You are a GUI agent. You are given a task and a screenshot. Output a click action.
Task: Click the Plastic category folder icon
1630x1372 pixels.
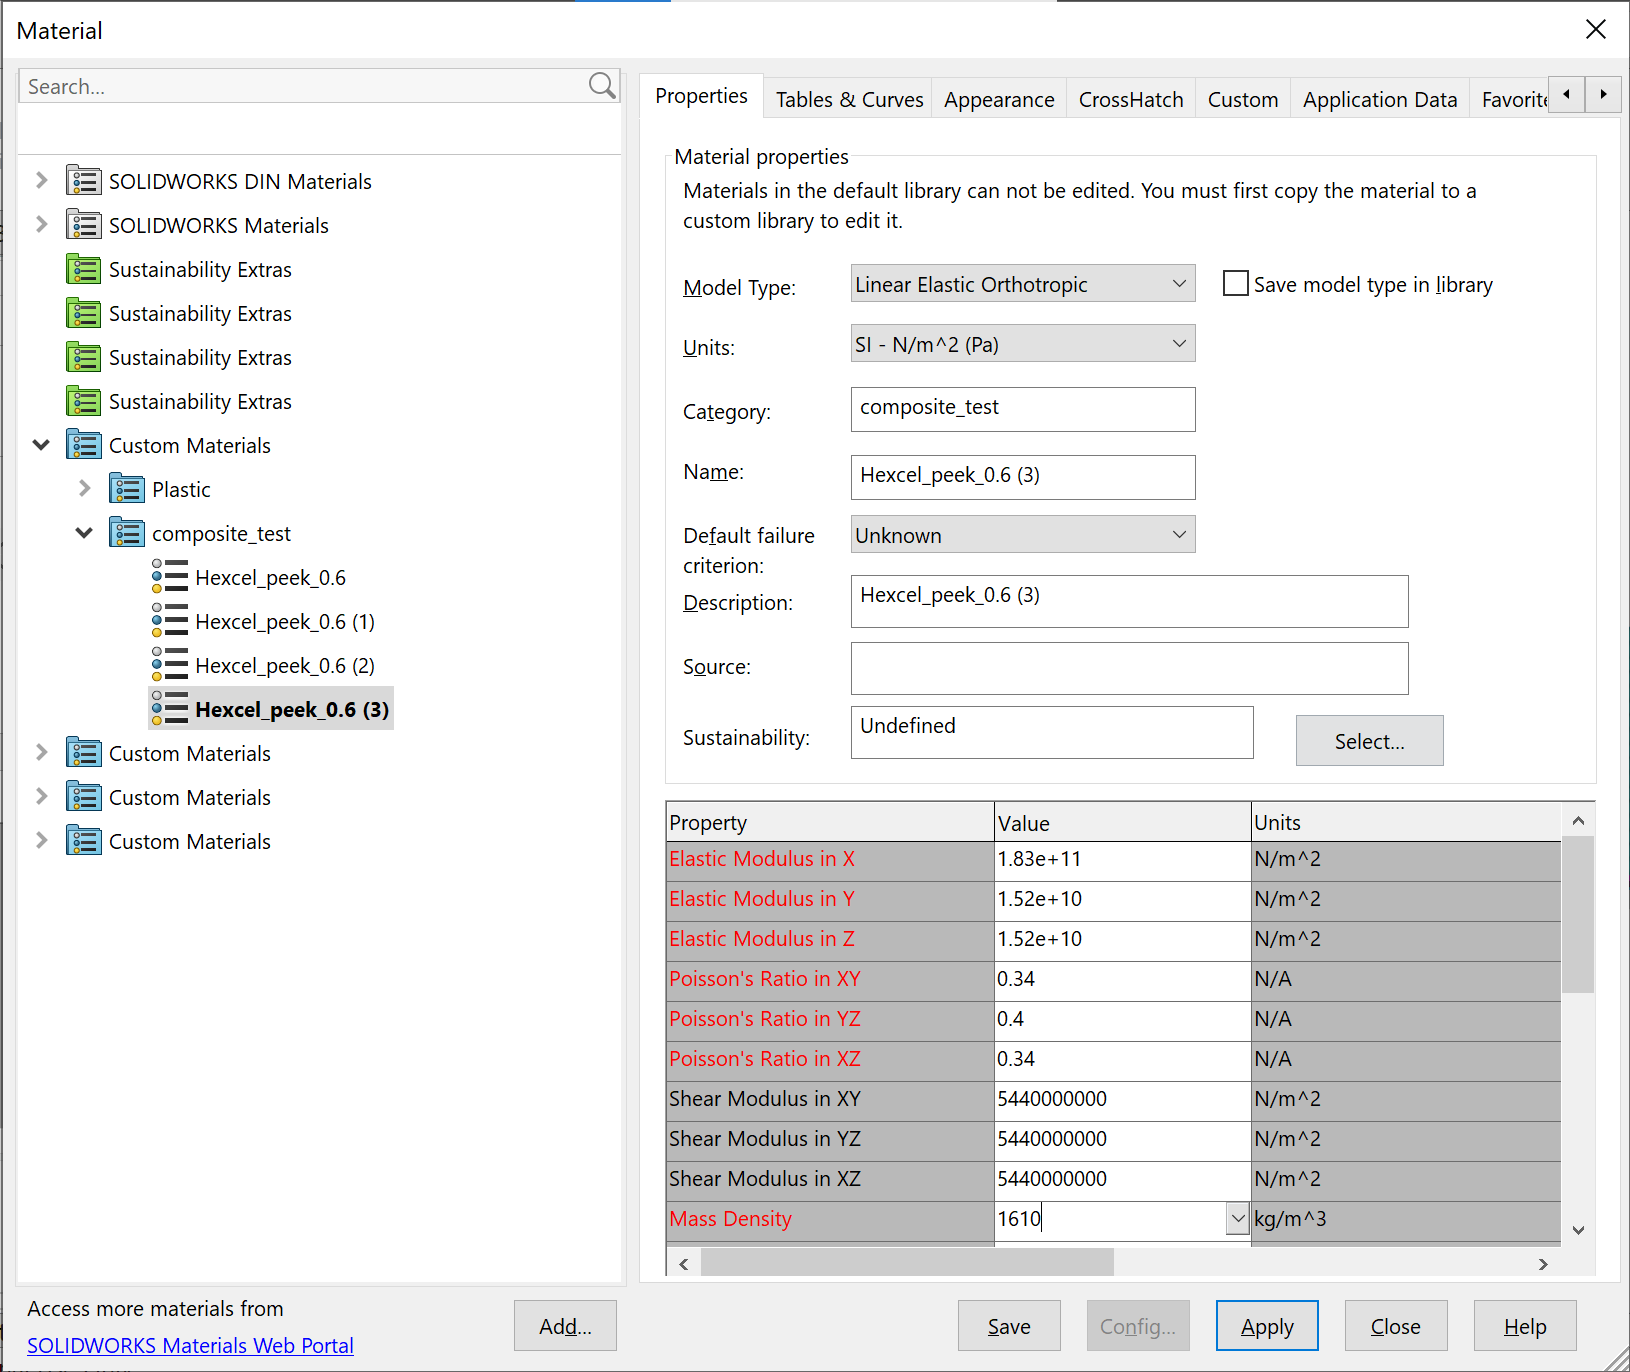coord(127,489)
